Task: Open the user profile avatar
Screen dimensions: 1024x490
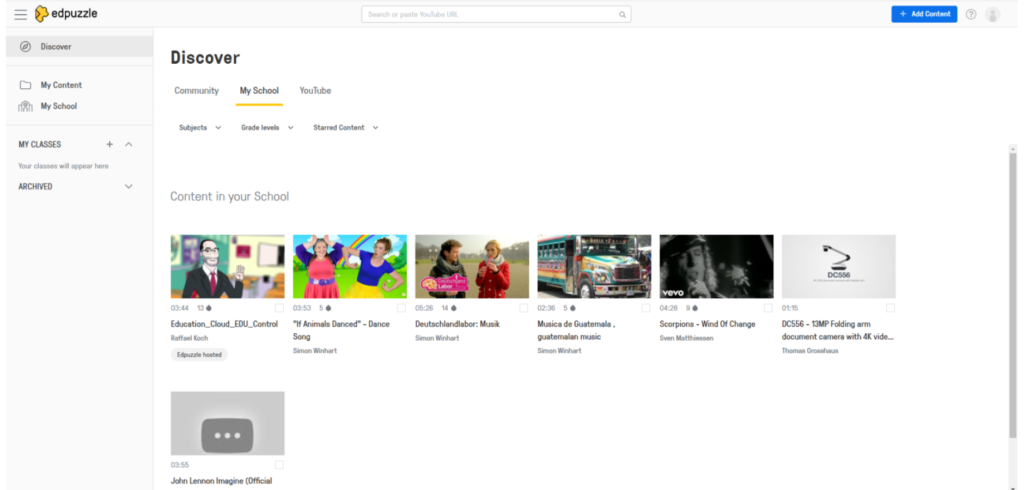Action: tap(993, 14)
